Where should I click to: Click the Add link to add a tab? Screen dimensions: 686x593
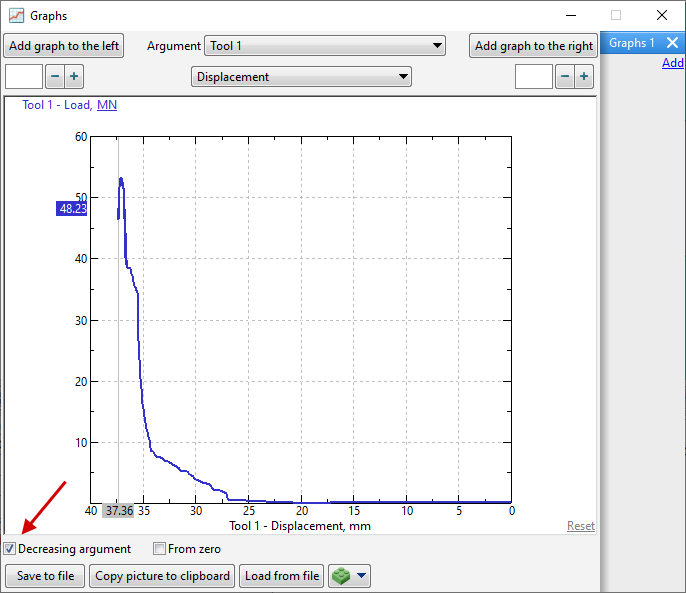point(673,63)
